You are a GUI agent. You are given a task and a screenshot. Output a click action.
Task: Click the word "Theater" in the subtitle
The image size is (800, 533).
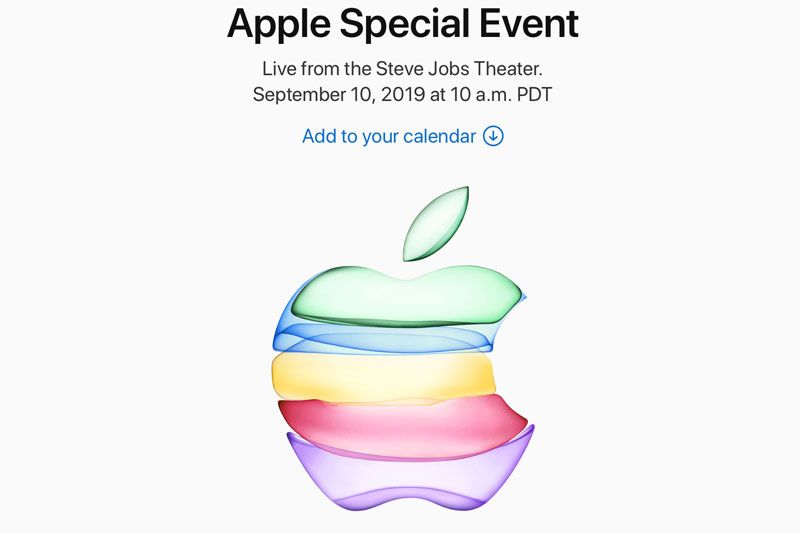click(508, 68)
